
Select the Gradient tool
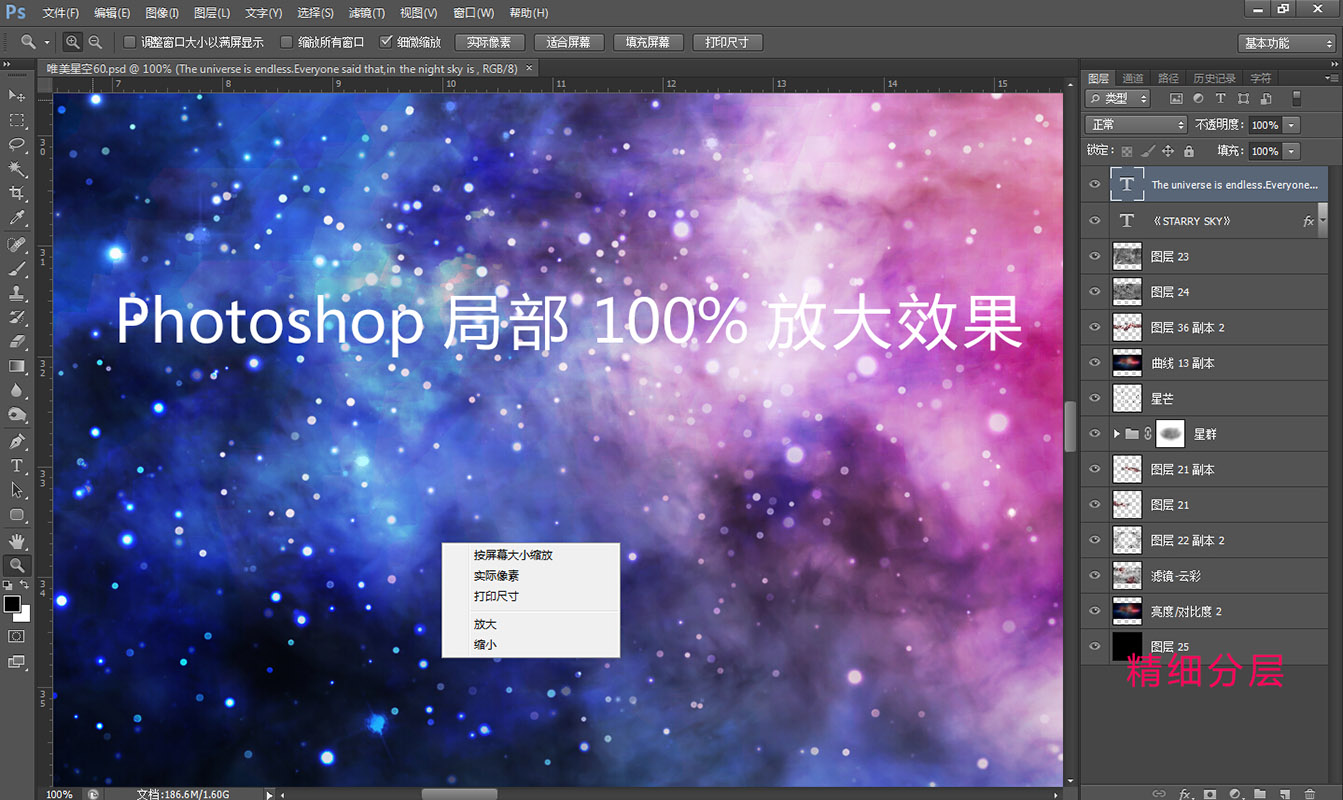[17, 366]
